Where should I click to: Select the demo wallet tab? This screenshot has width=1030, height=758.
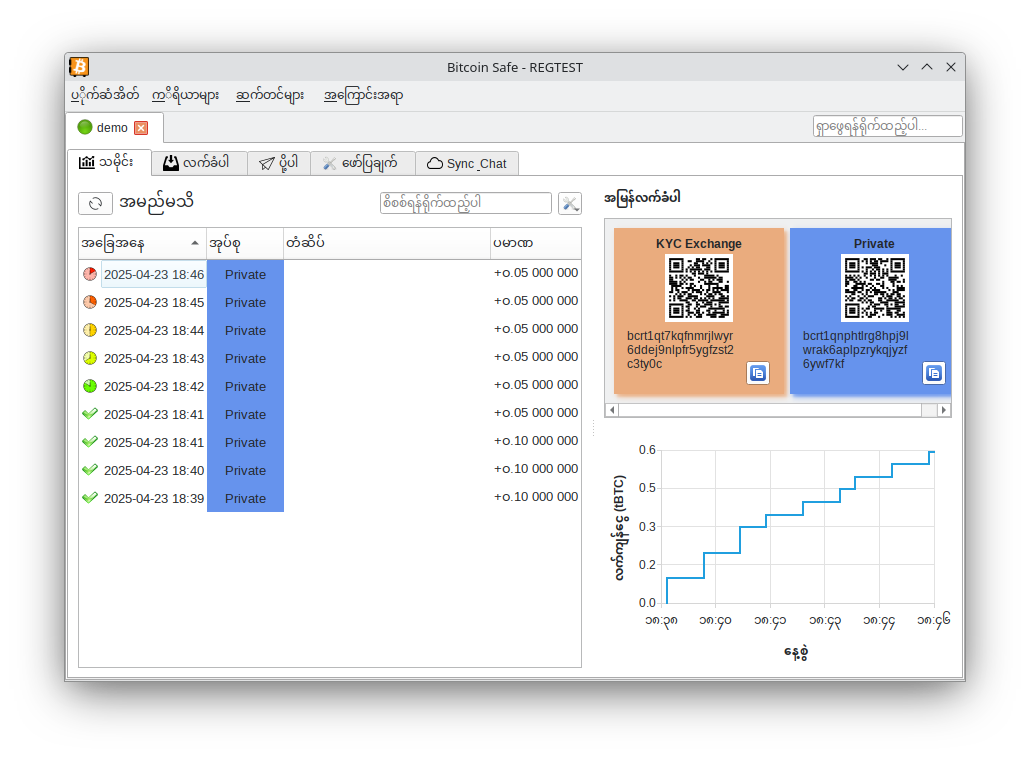tap(114, 127)
